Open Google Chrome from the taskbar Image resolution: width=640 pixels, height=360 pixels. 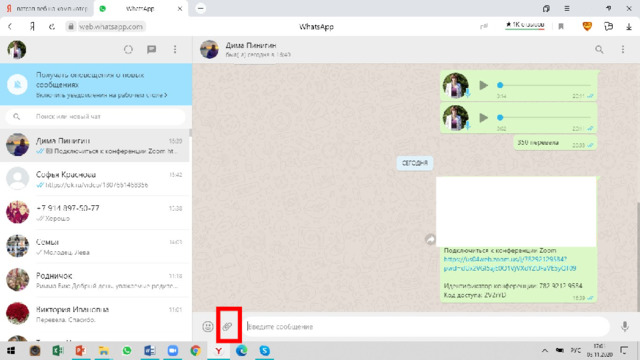[x=196, y=351]
